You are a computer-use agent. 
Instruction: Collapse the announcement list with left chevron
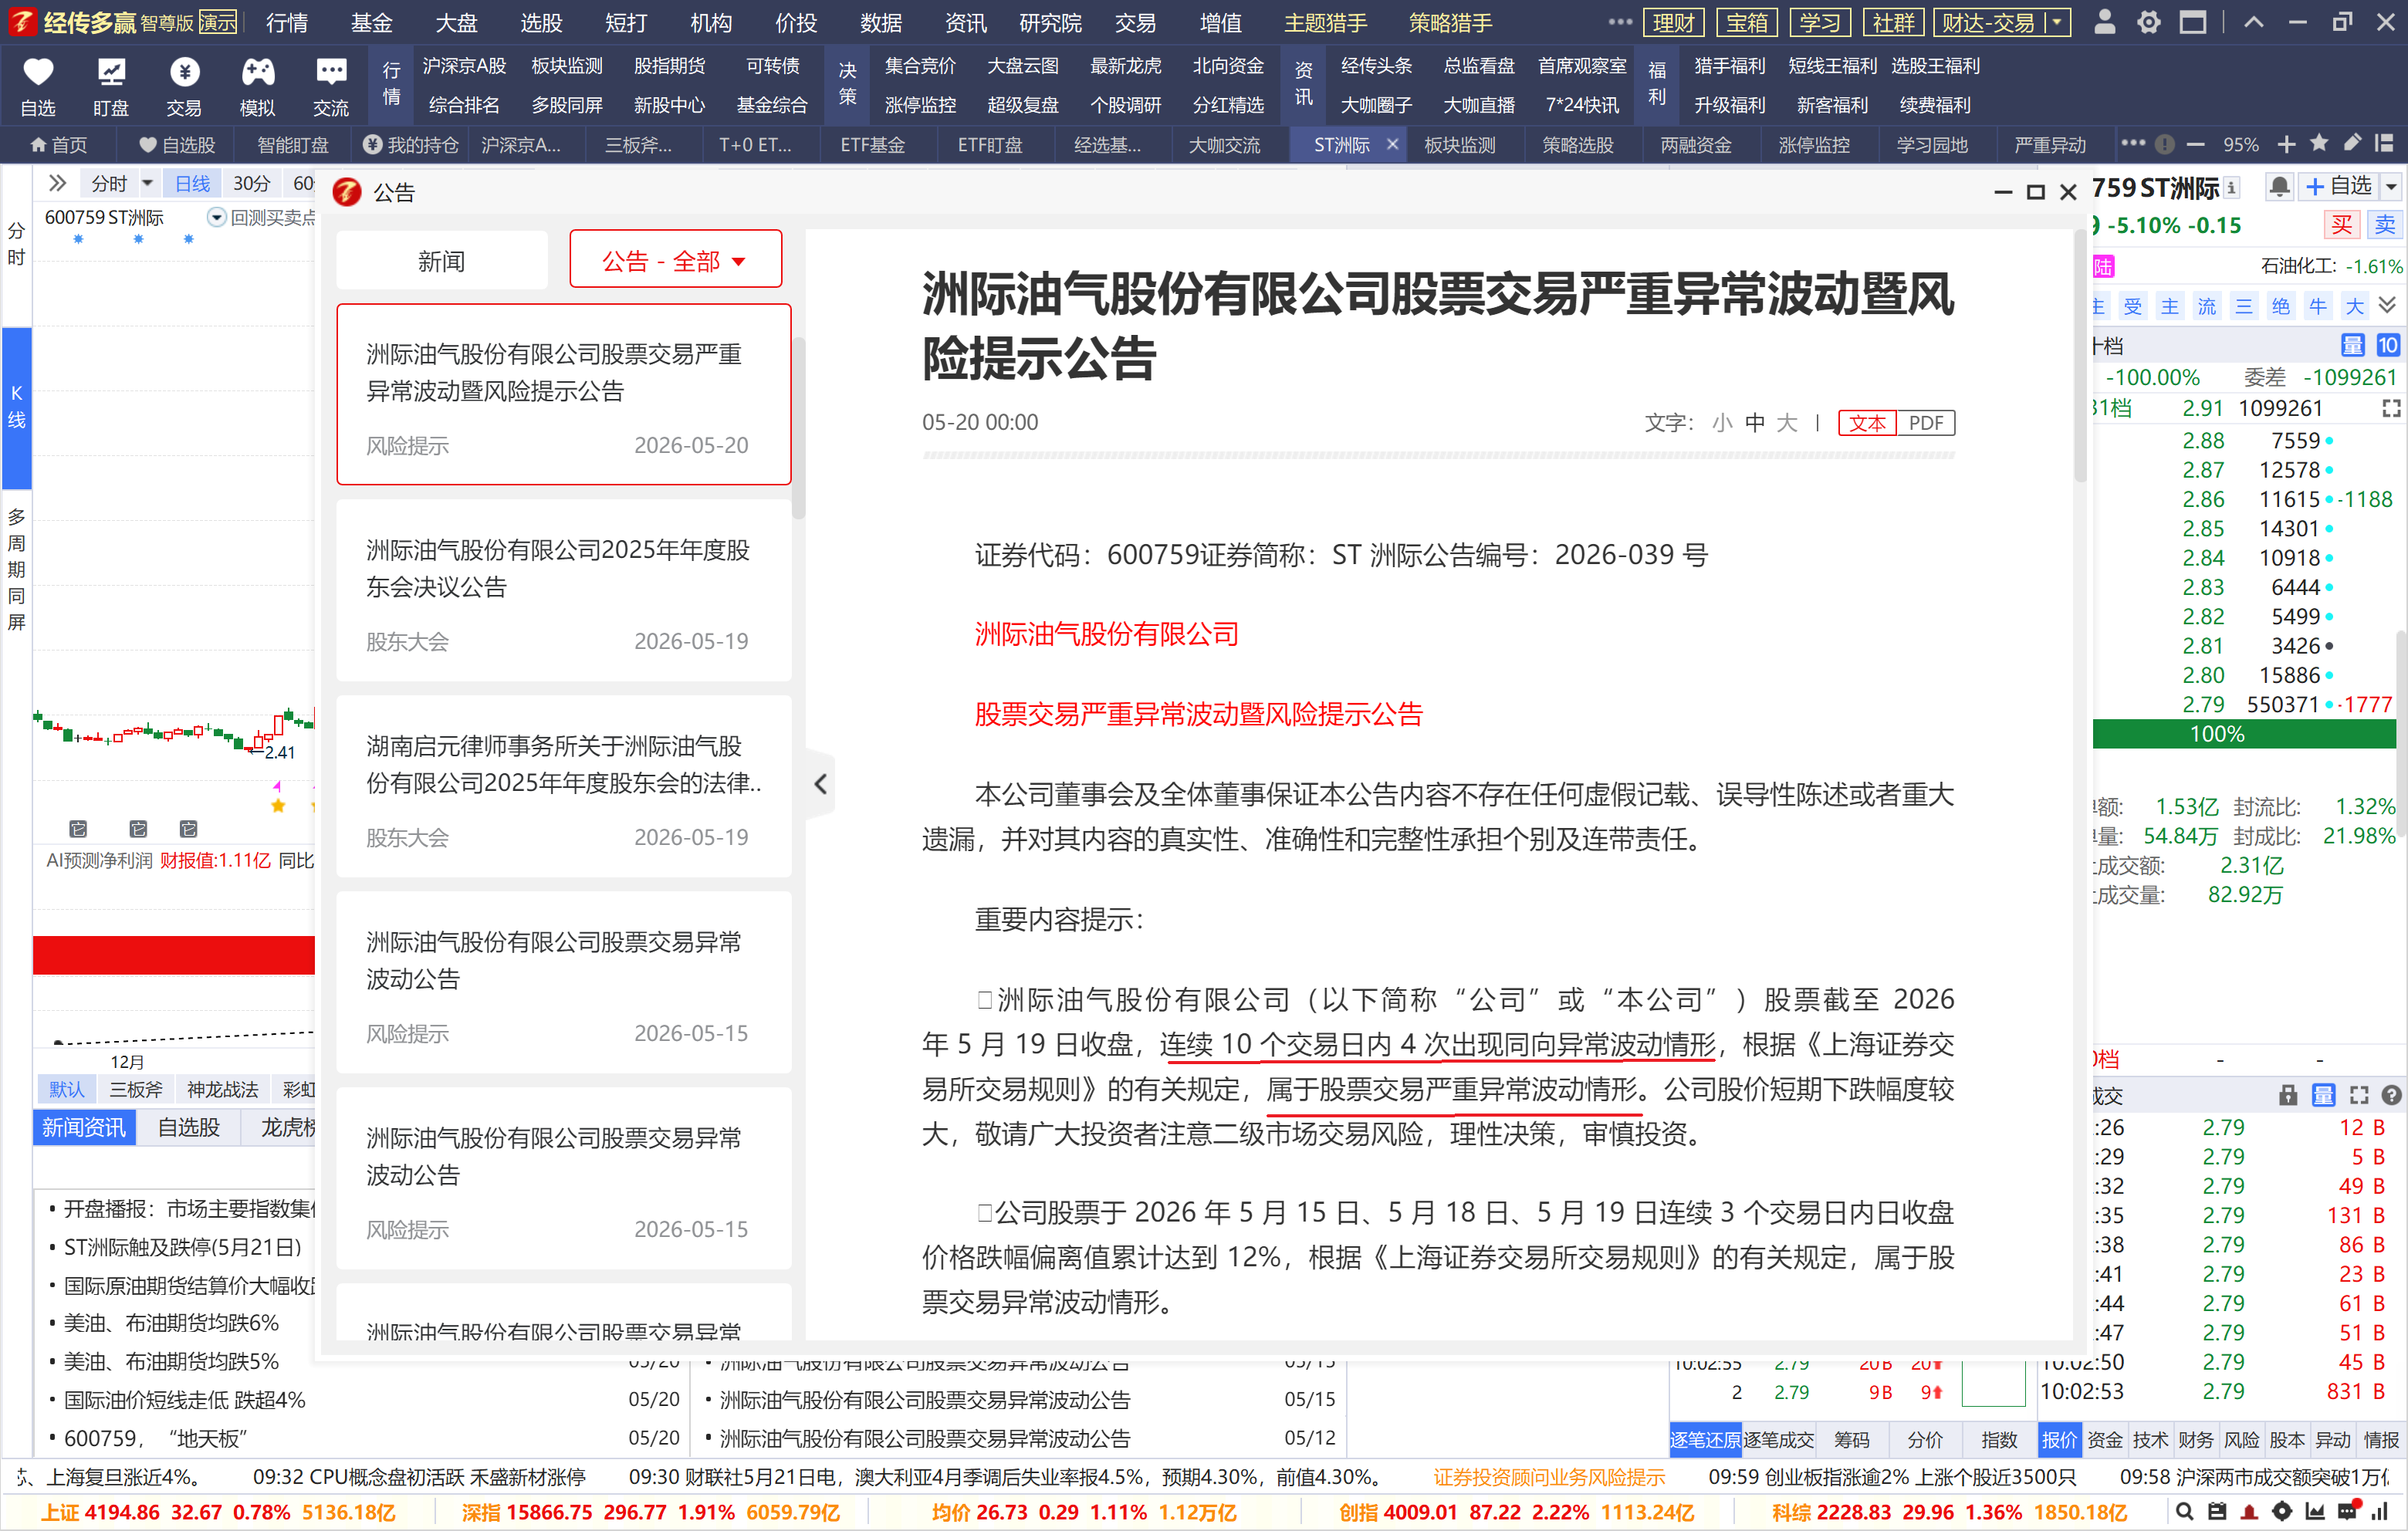[821, 784]
